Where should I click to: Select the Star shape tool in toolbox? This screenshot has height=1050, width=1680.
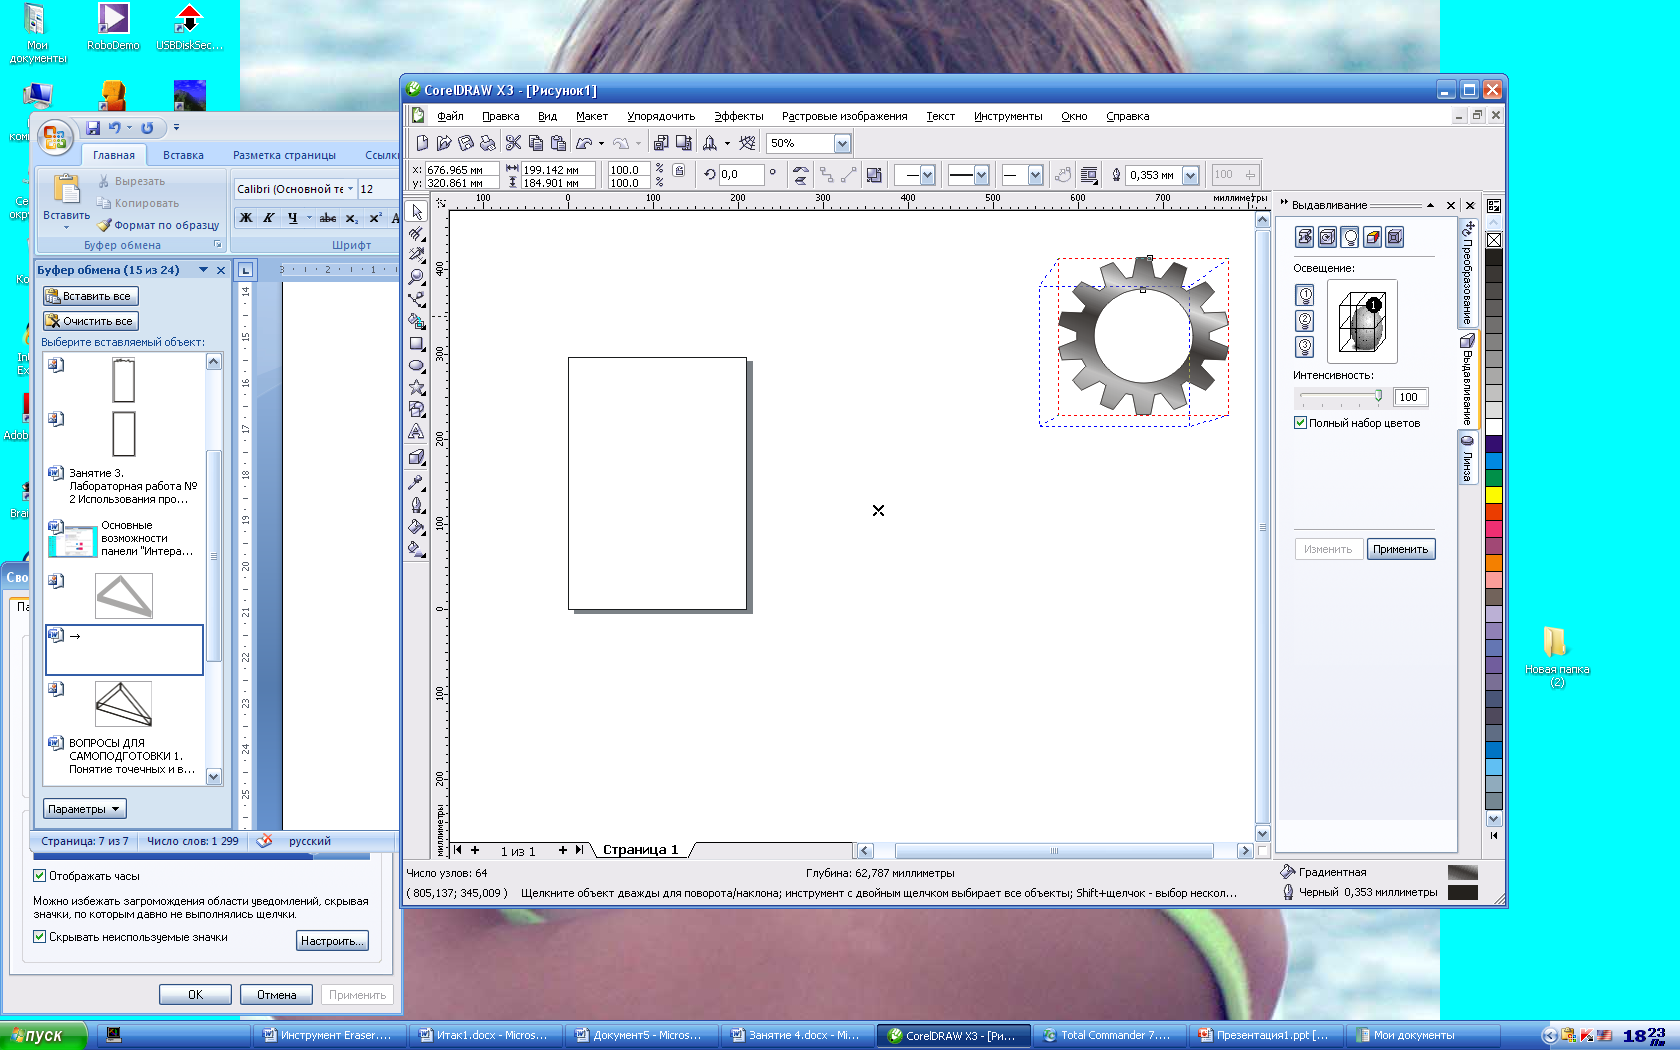click(417, 387)
